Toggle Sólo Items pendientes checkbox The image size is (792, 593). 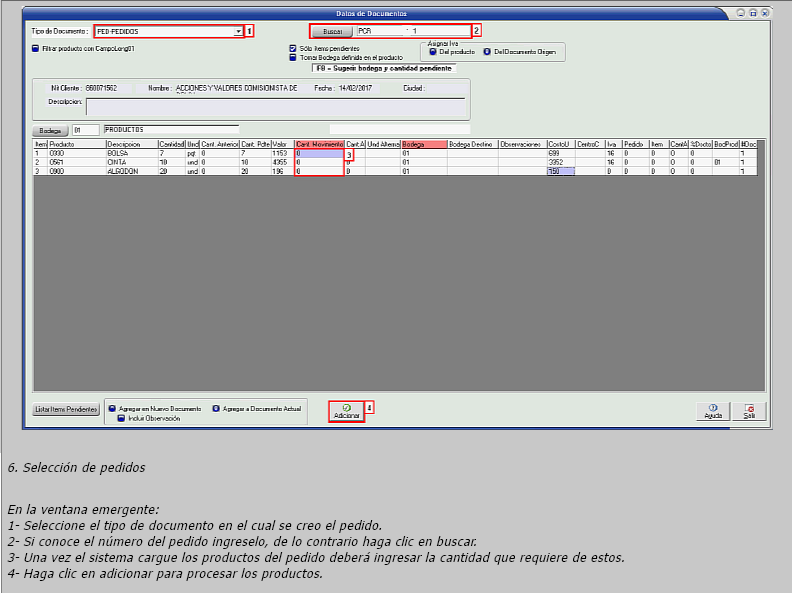[x=292, y=48]
